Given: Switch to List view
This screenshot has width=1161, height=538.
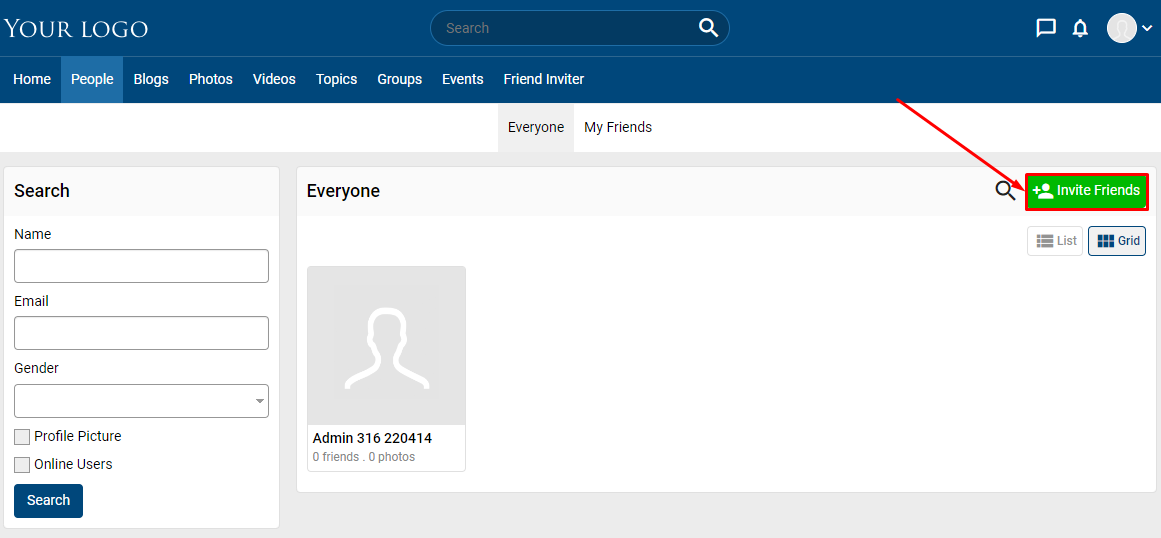Looking at the screenshot, I should [1055, 241].
